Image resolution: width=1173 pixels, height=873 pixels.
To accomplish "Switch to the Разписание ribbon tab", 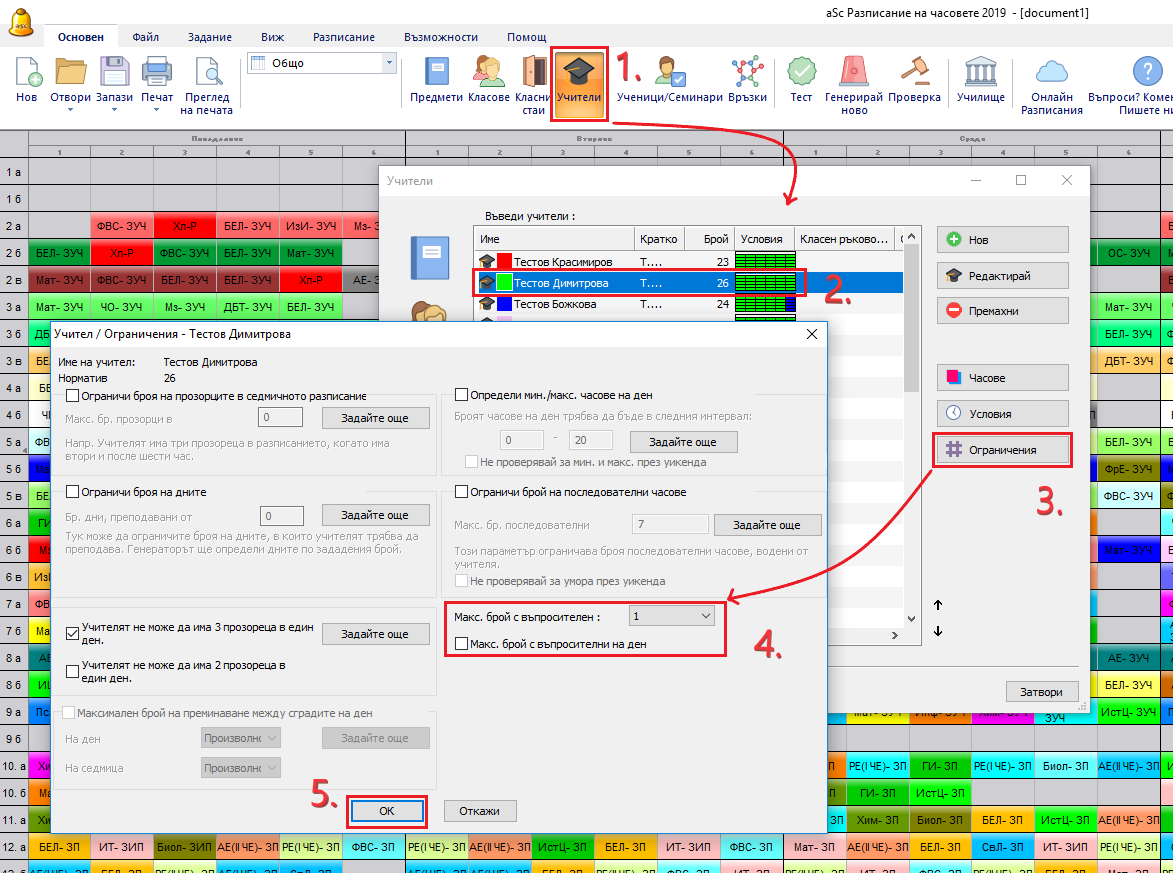I will coord(344,37).
